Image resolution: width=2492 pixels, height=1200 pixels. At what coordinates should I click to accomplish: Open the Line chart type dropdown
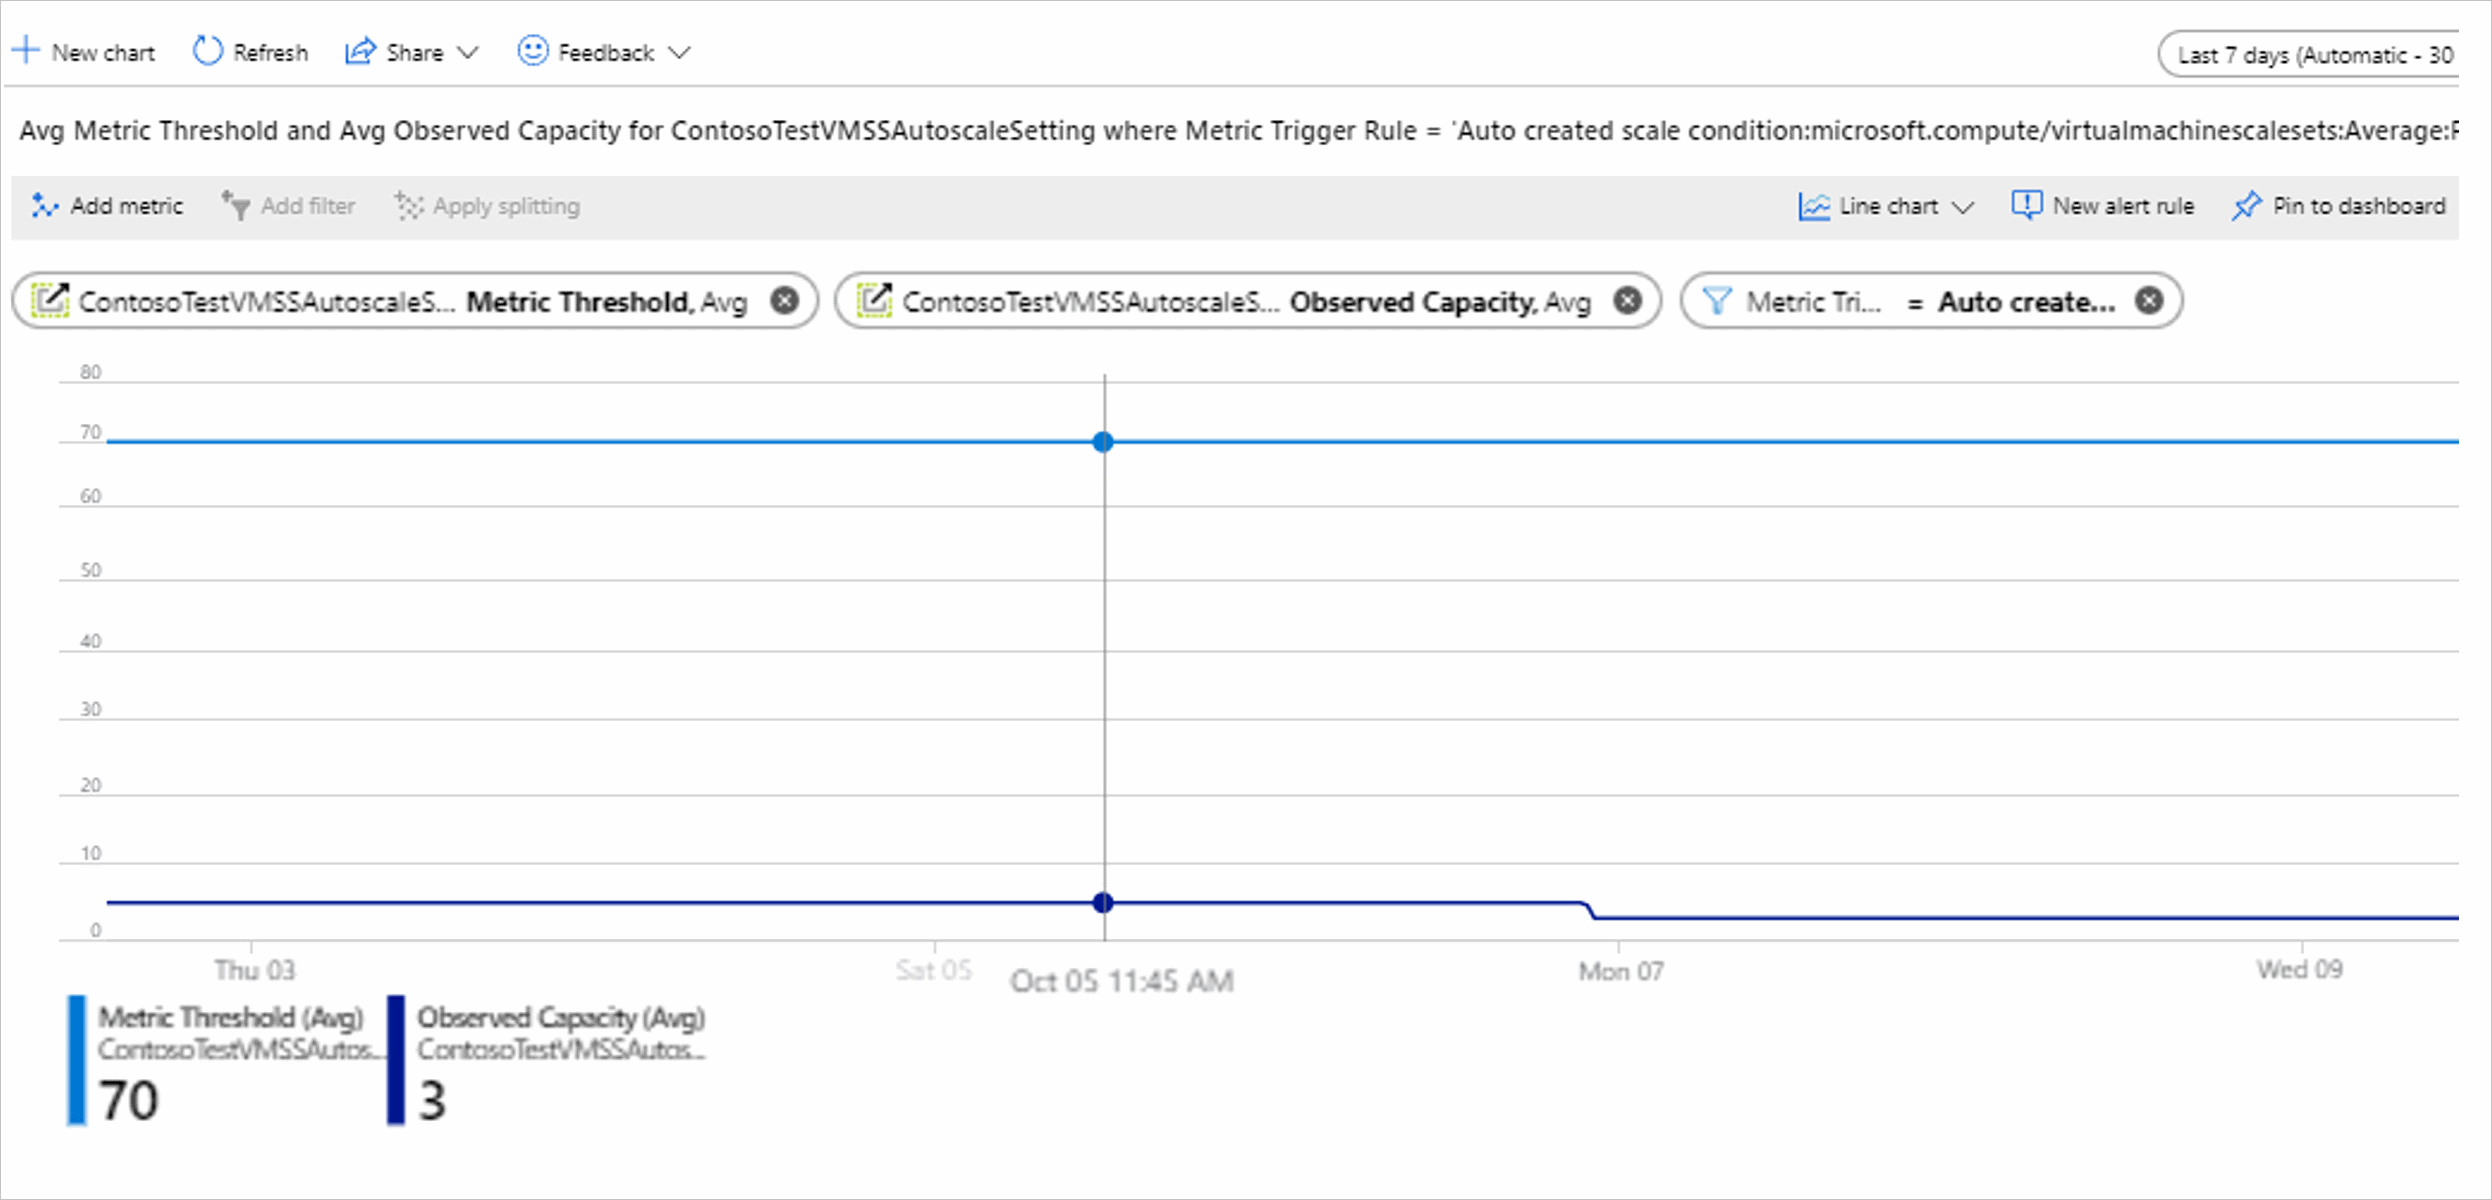pyautogui.click(x=1886, y=206)
